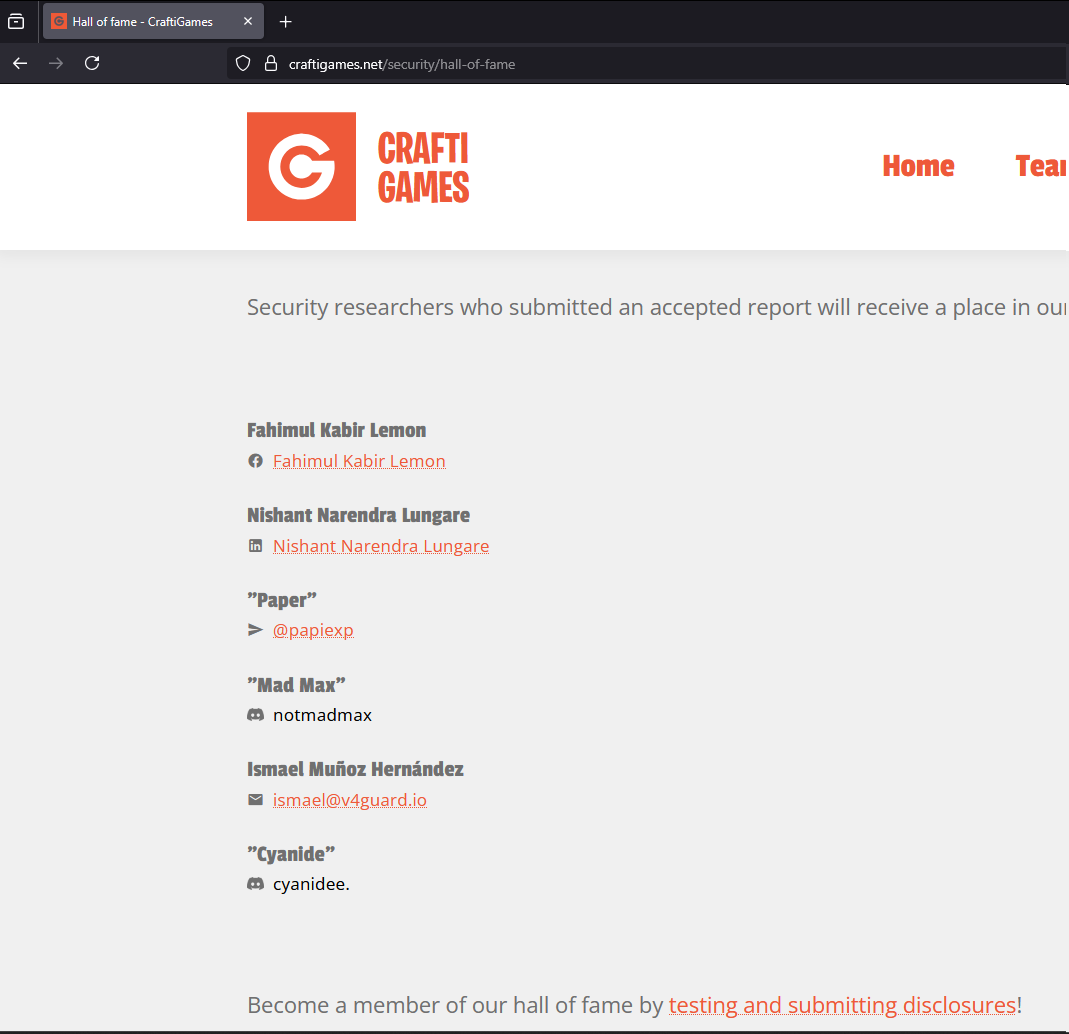Open the site padlock security info

click(x=270, y=64)
